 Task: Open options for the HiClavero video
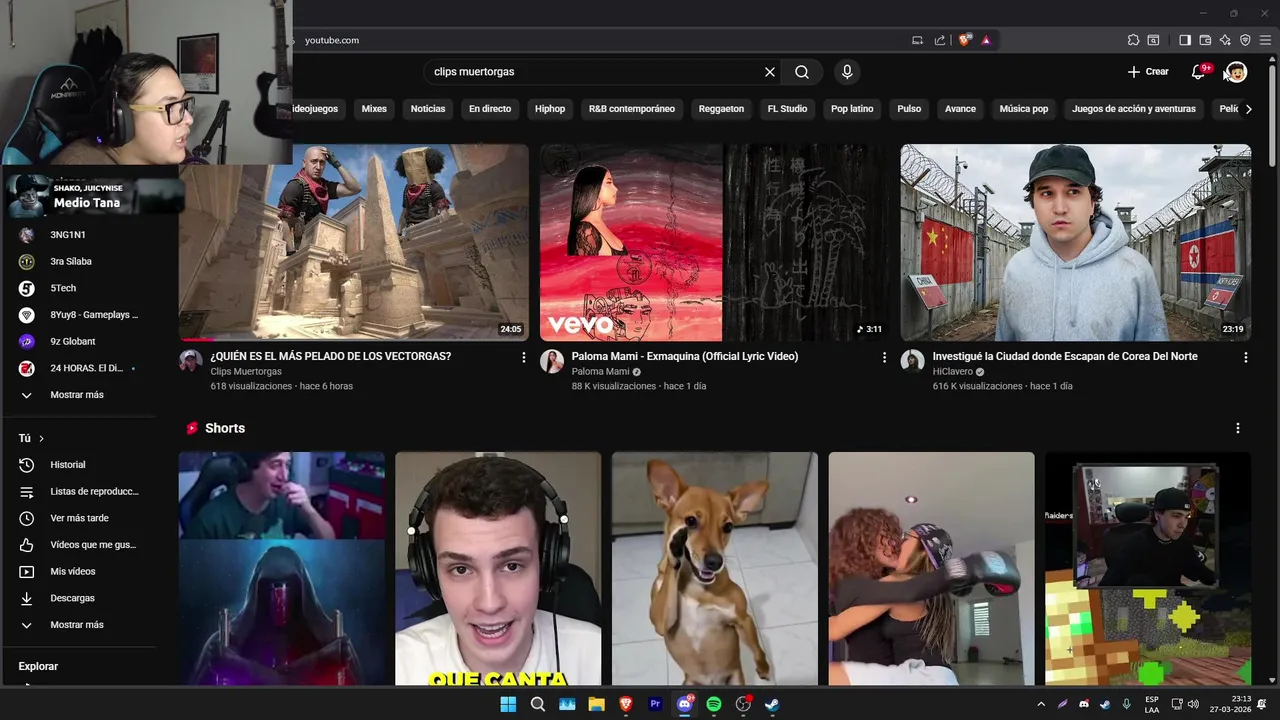(1245, 357)
